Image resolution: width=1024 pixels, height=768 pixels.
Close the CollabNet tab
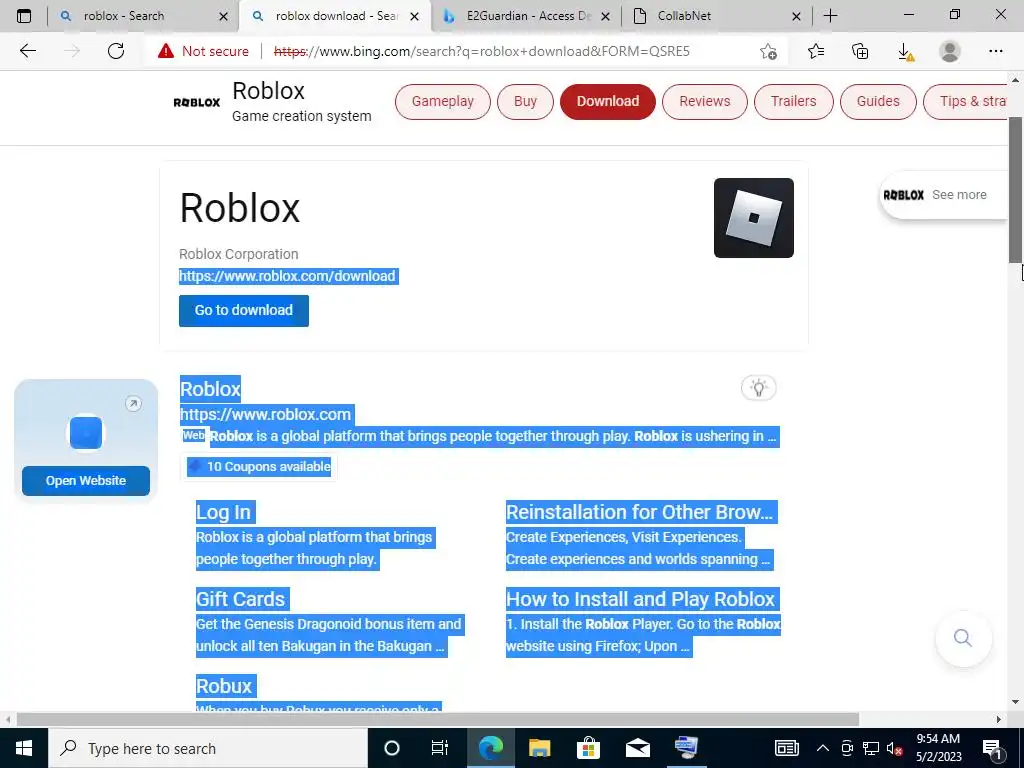[796, 16]
